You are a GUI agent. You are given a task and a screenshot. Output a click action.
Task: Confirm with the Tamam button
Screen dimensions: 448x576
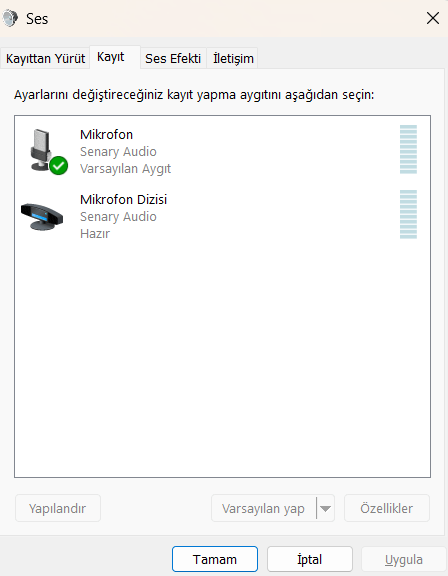pos(215,559)
